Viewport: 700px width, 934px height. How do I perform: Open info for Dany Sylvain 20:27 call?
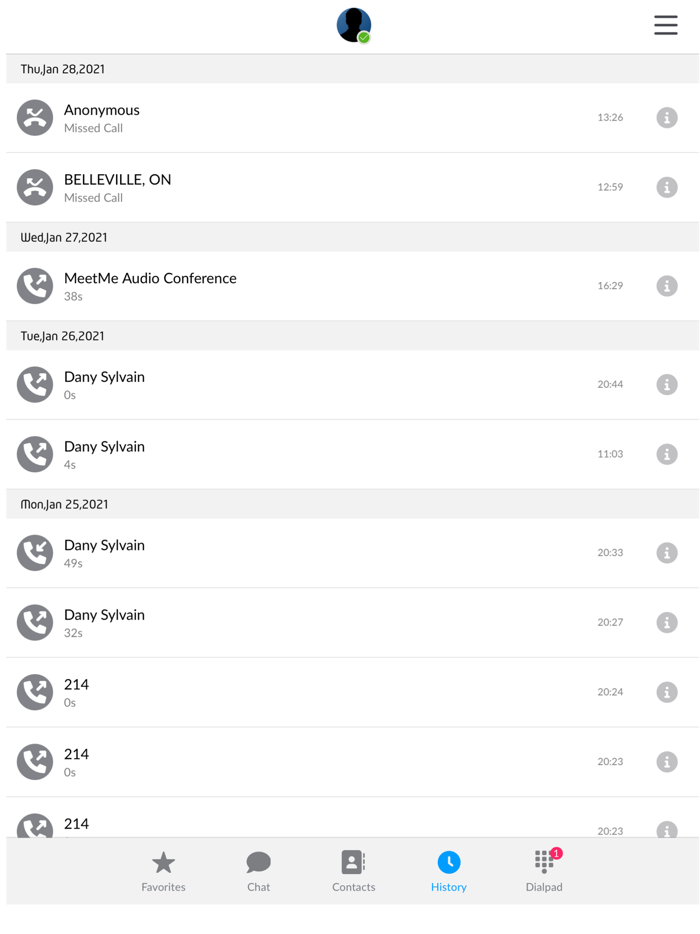(667, 623)
